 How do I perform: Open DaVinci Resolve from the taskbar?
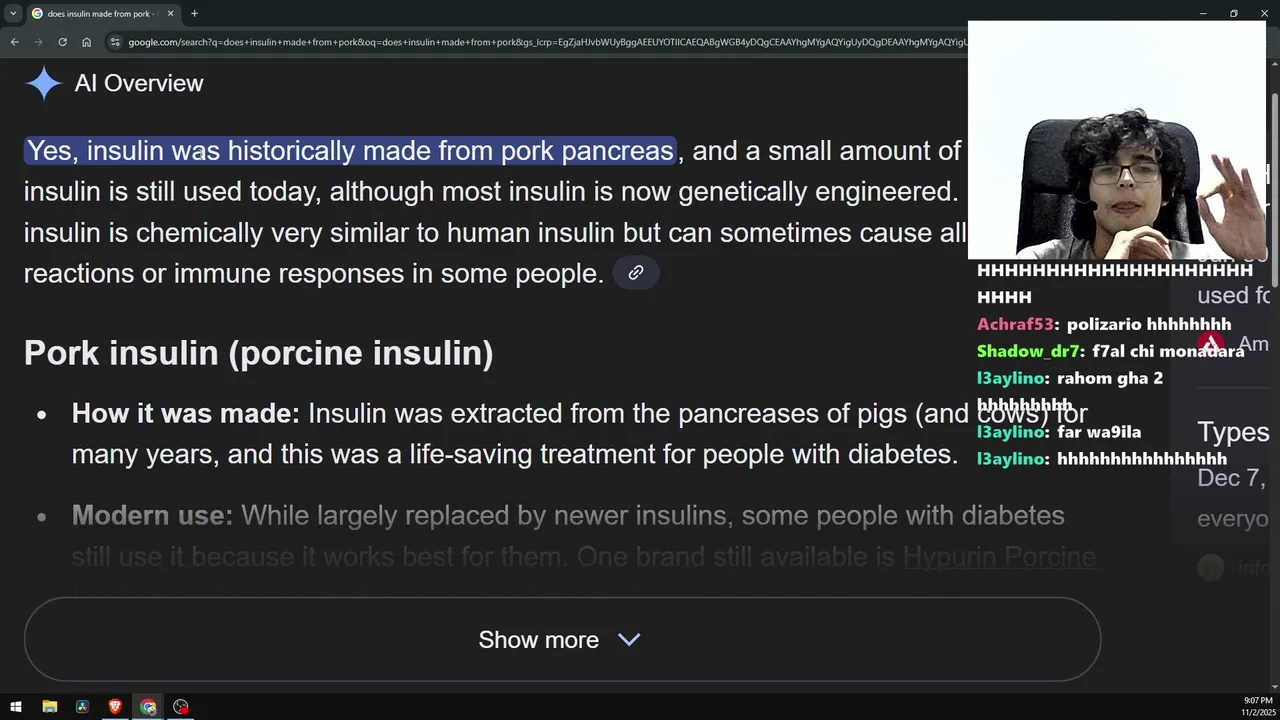(x=82, y=707)
